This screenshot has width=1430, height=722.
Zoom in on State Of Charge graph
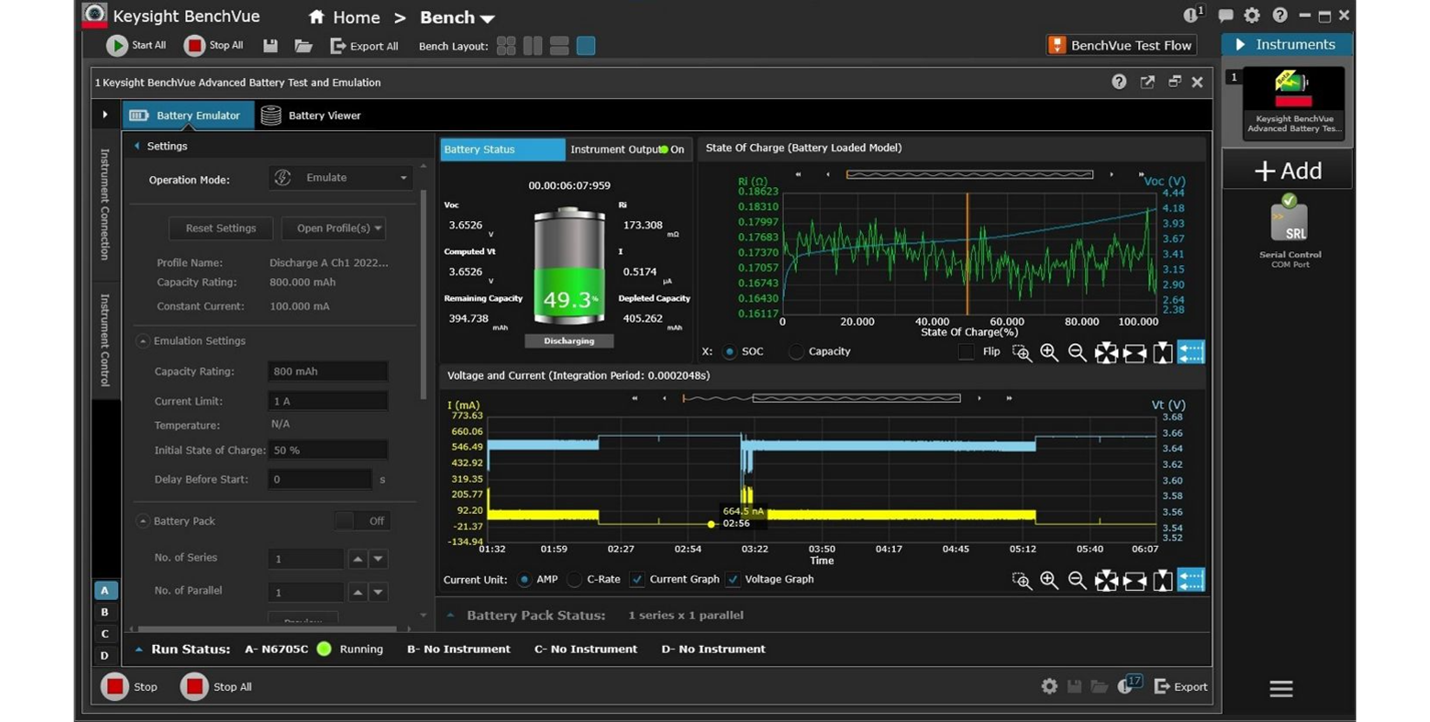[x=1049, y=352]
